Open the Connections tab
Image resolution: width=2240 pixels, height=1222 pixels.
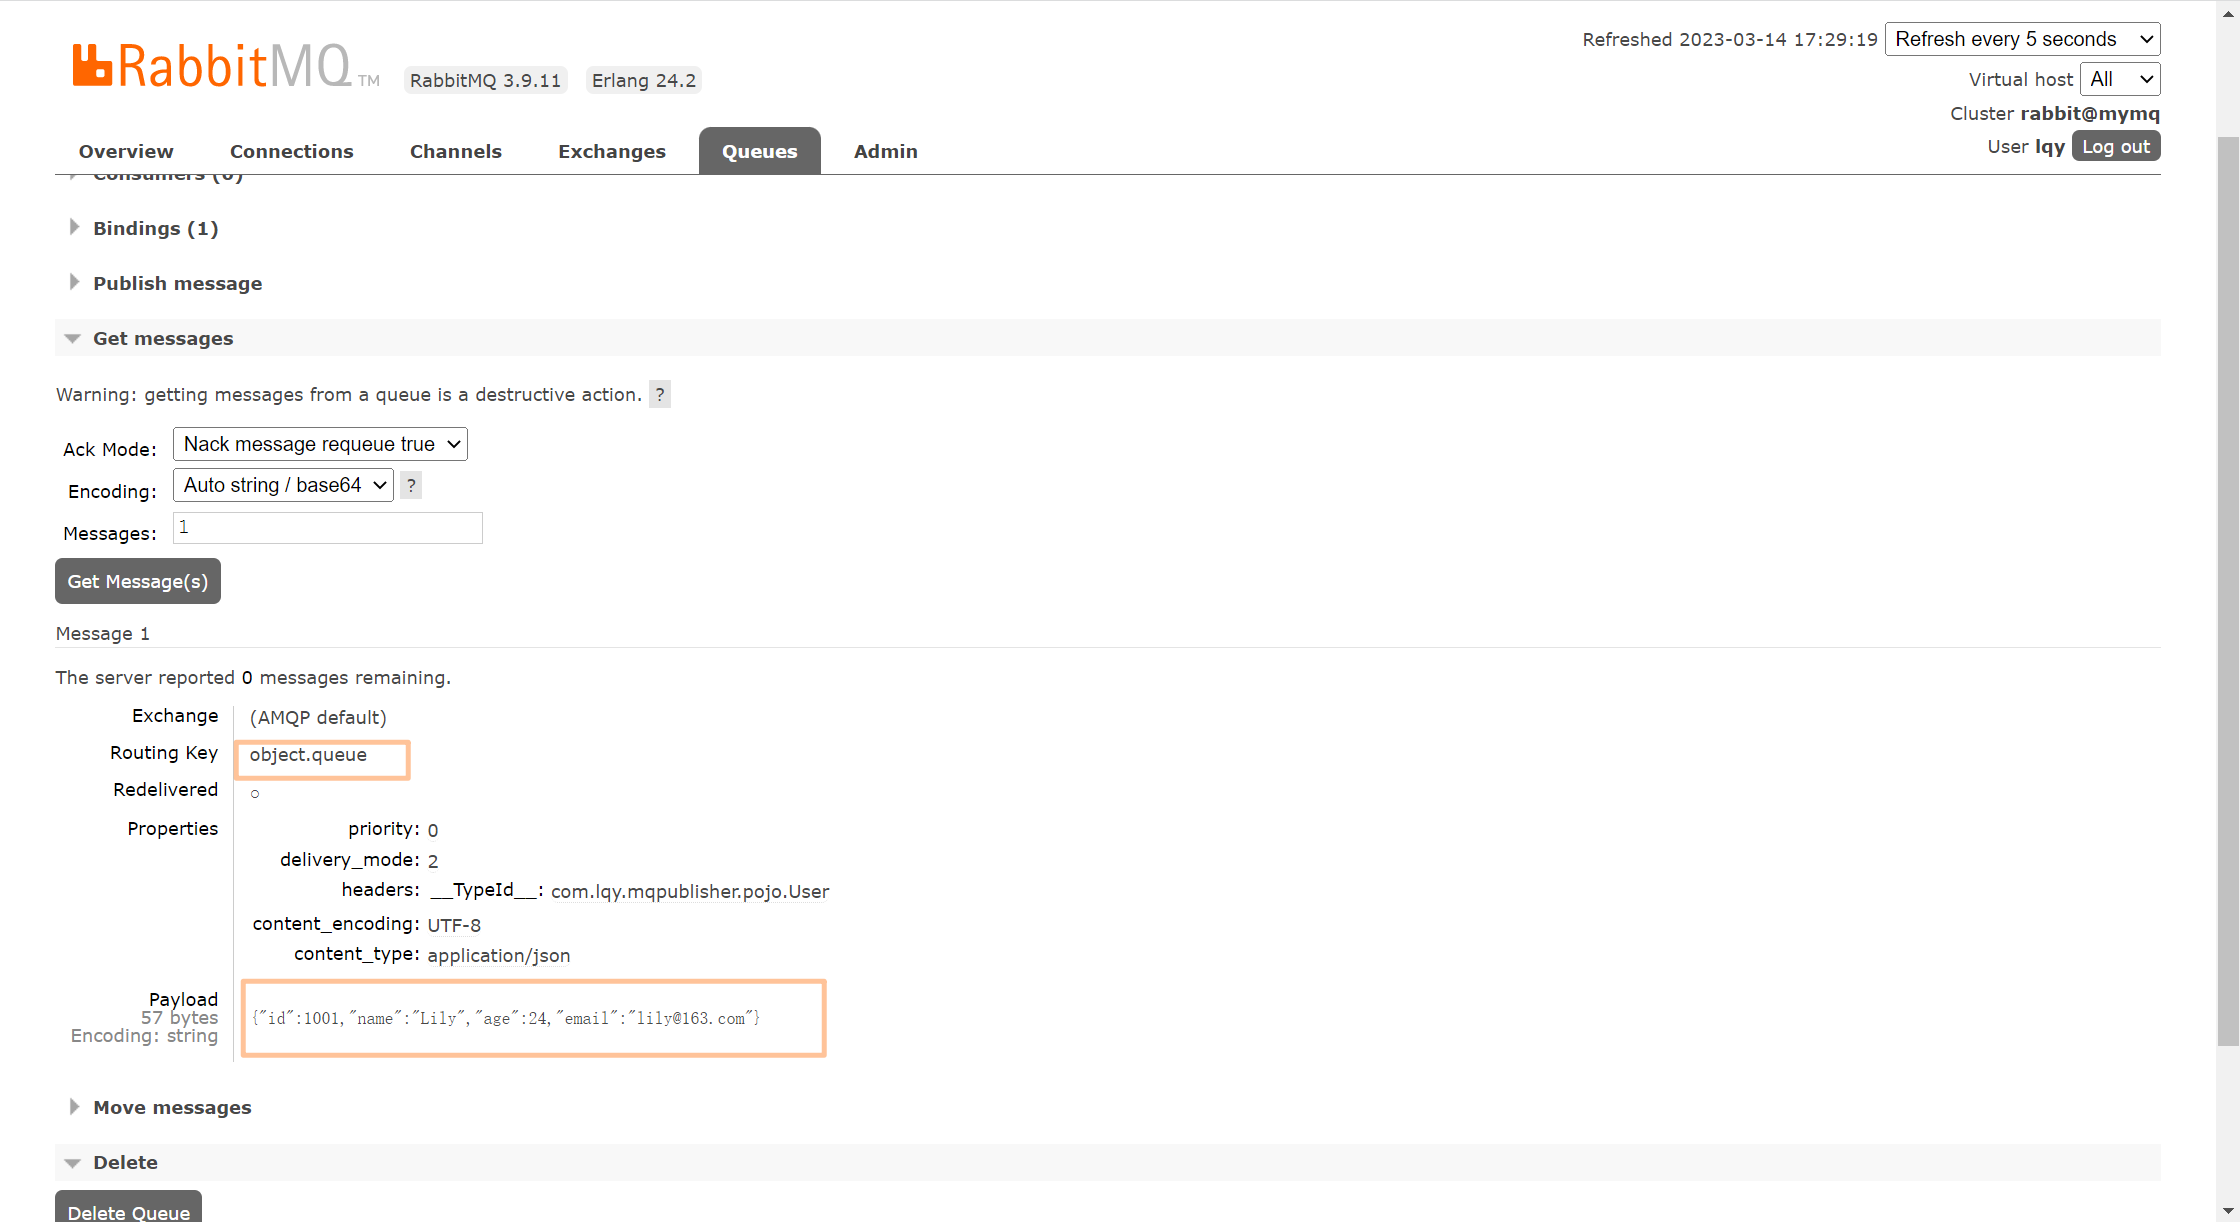291,151
